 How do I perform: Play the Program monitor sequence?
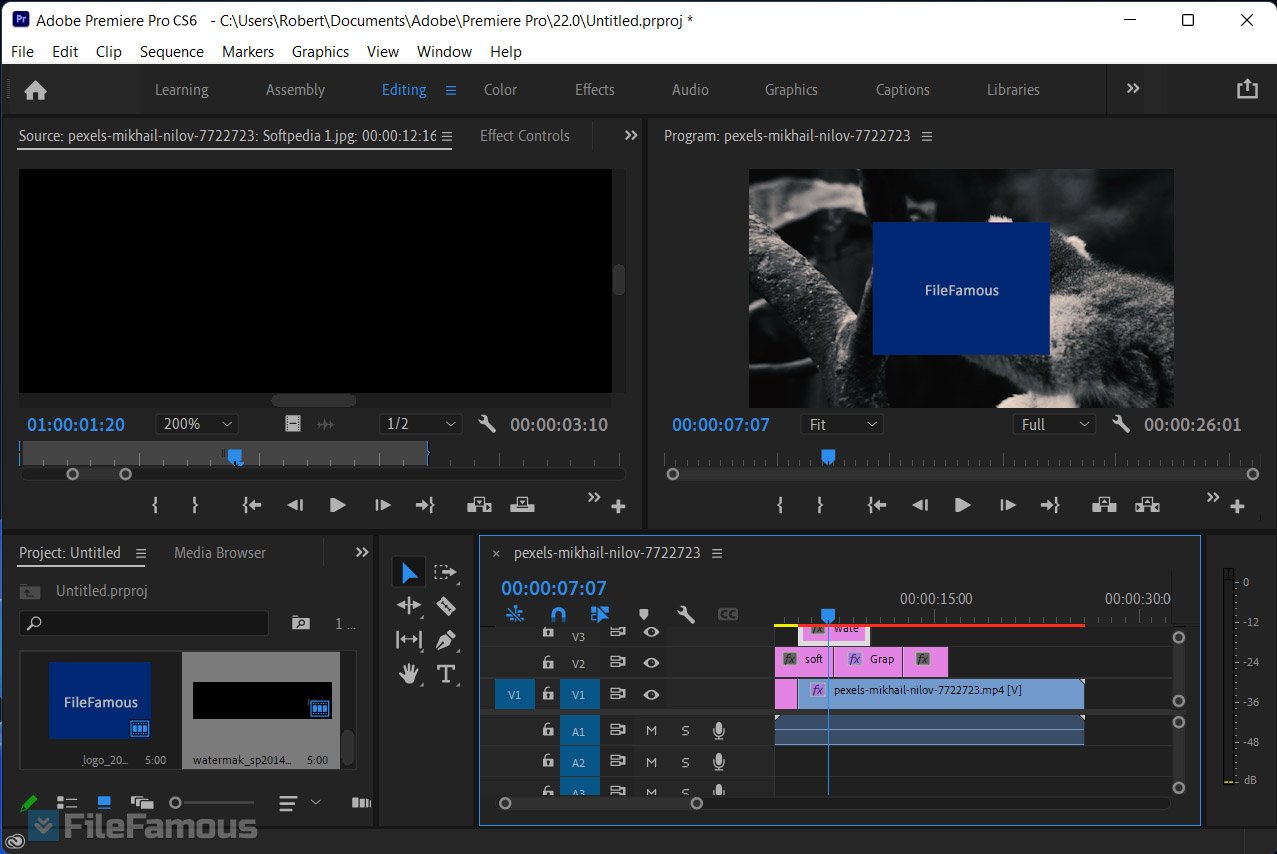[962, 505]
